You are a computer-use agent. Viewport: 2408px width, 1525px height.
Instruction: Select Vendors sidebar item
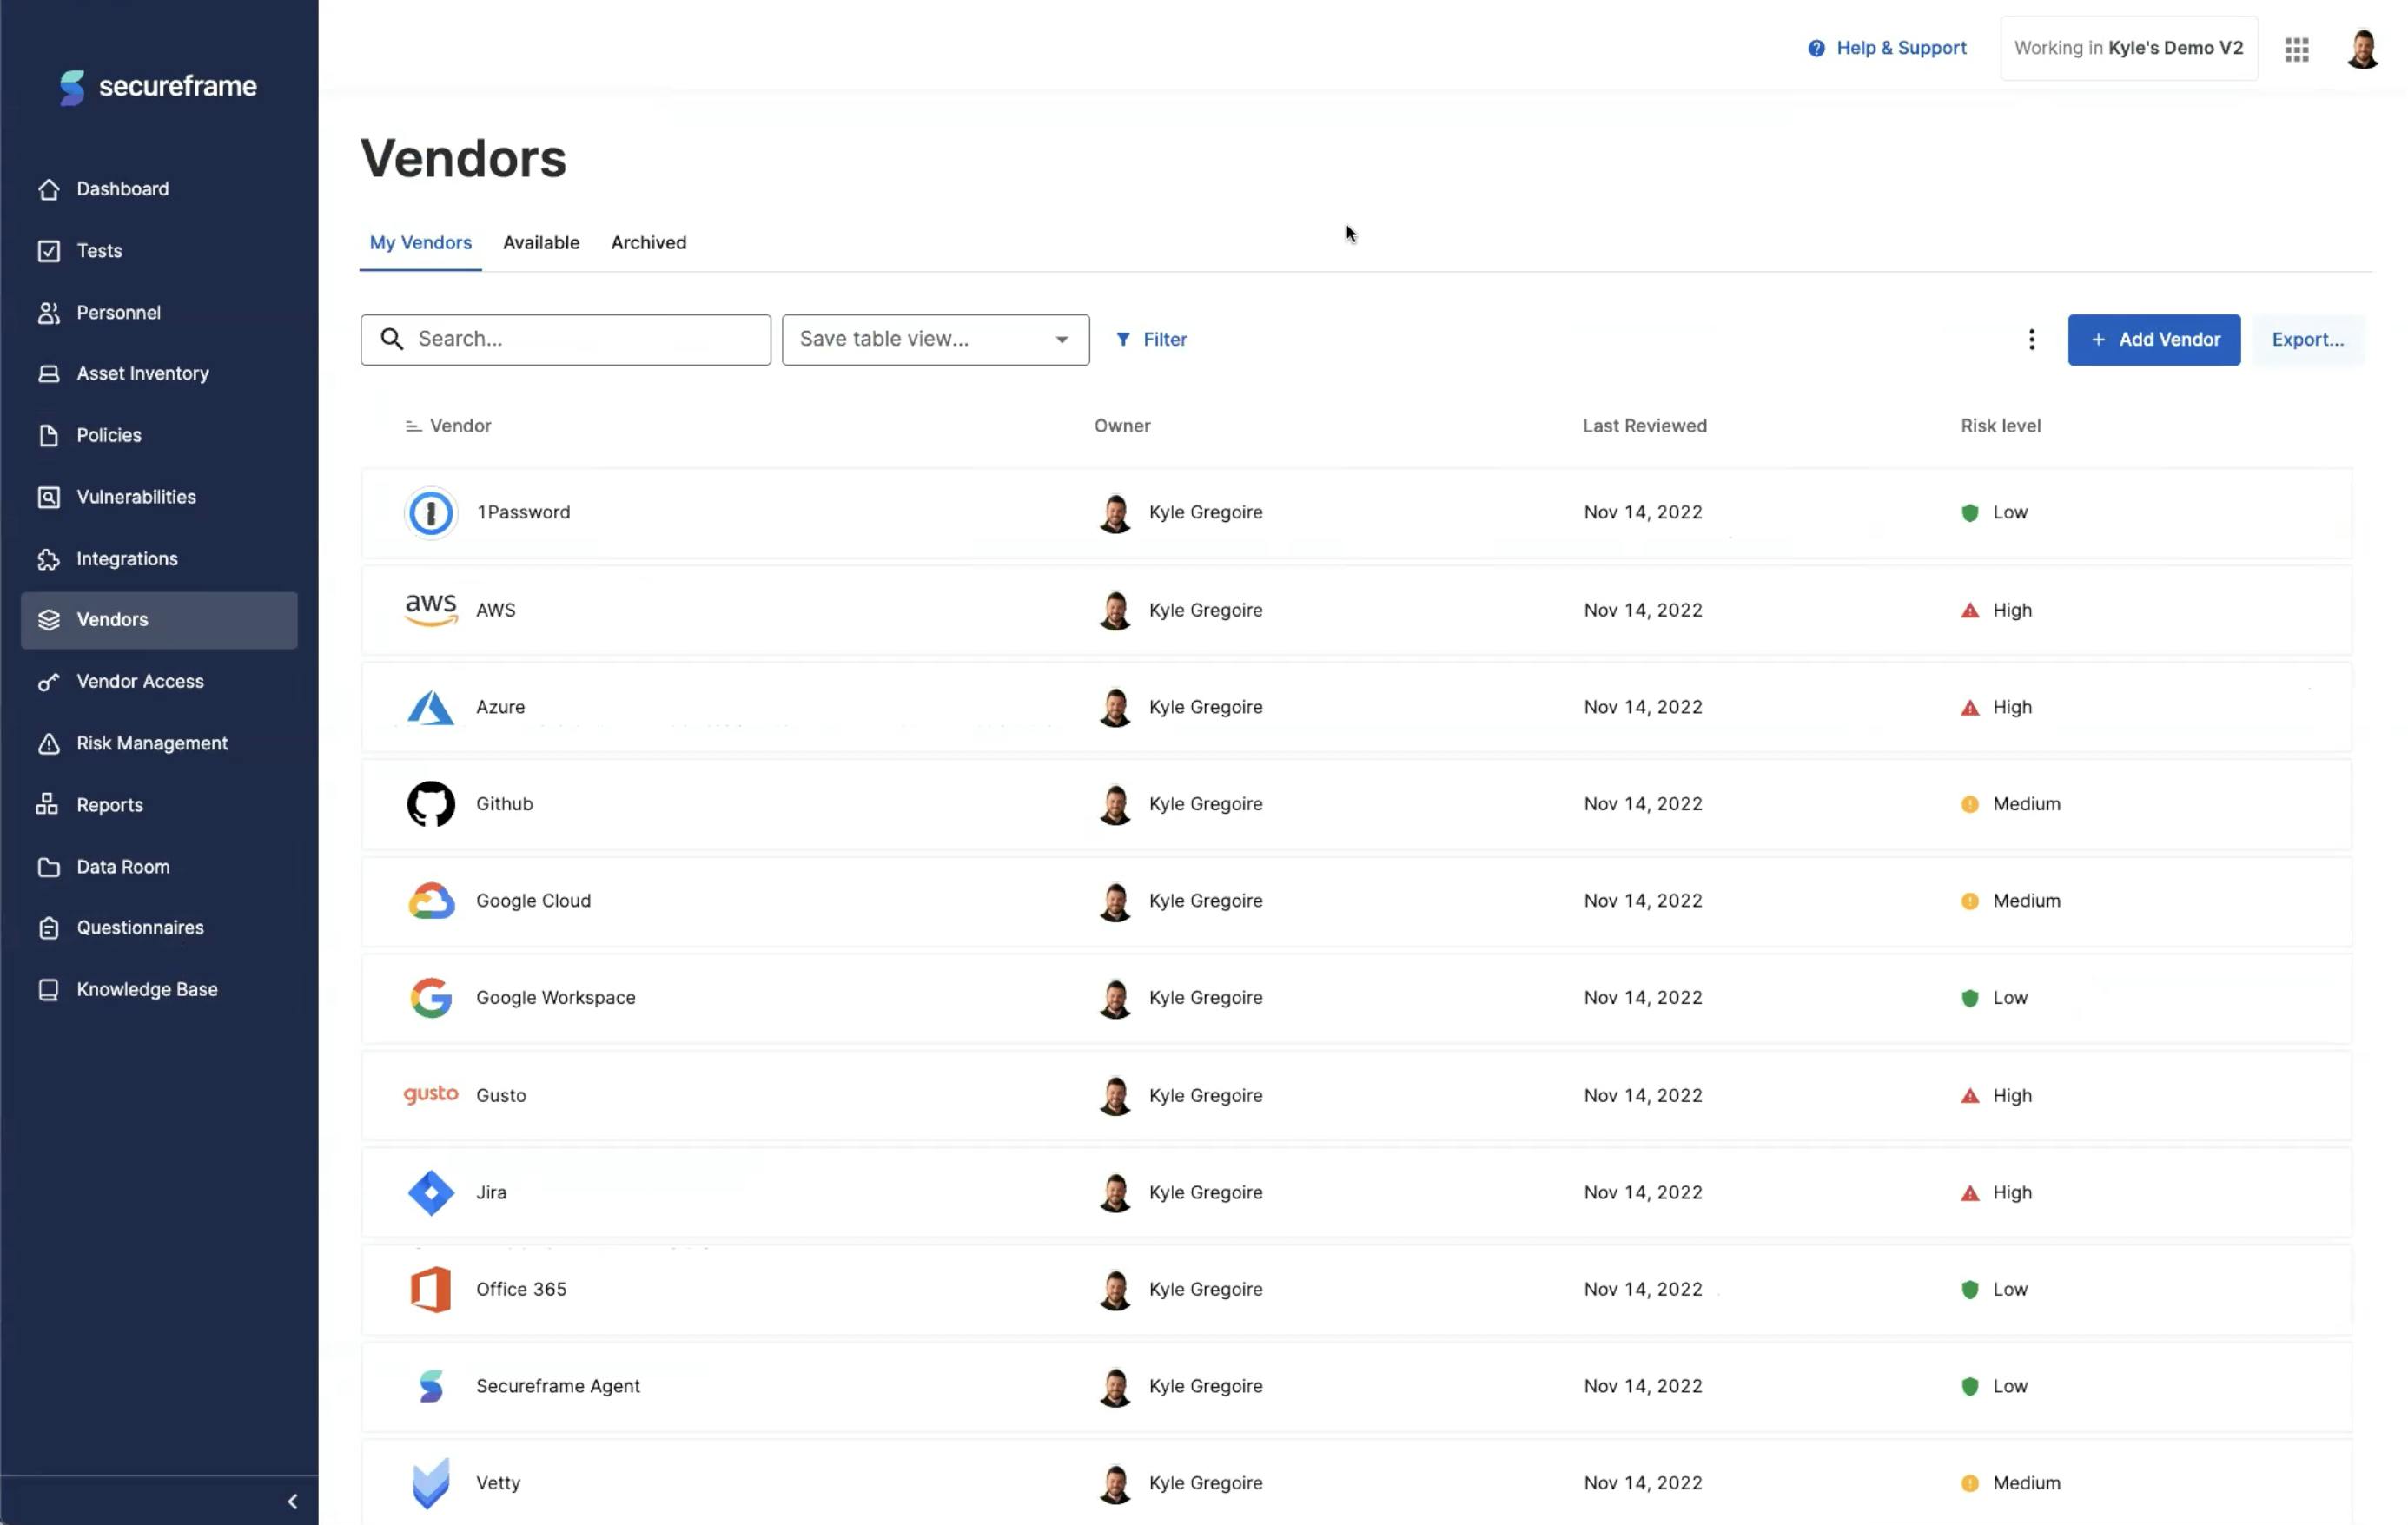point(159,620)
